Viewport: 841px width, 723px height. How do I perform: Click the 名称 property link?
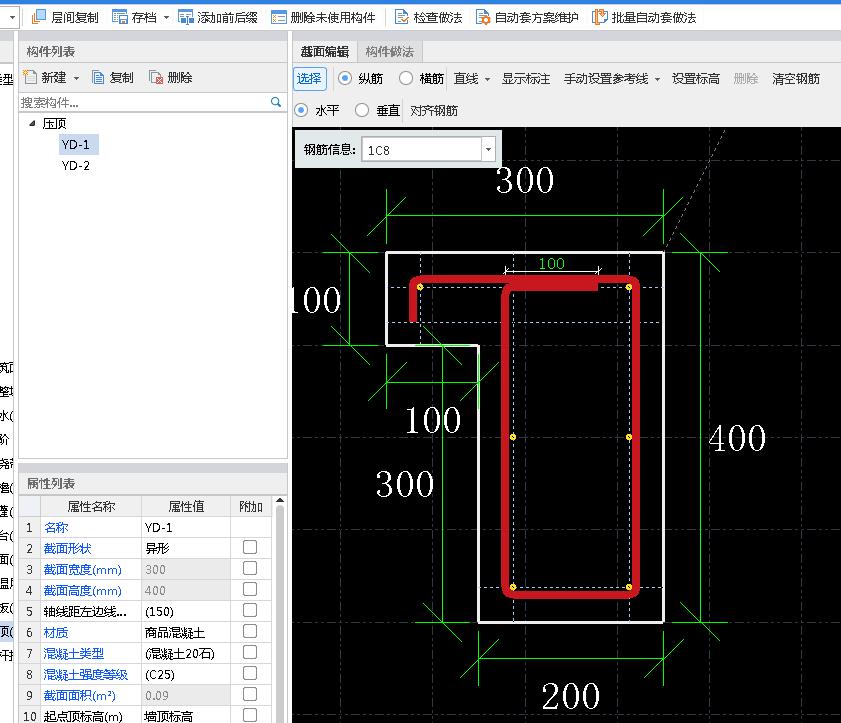[x=56, y=527]
